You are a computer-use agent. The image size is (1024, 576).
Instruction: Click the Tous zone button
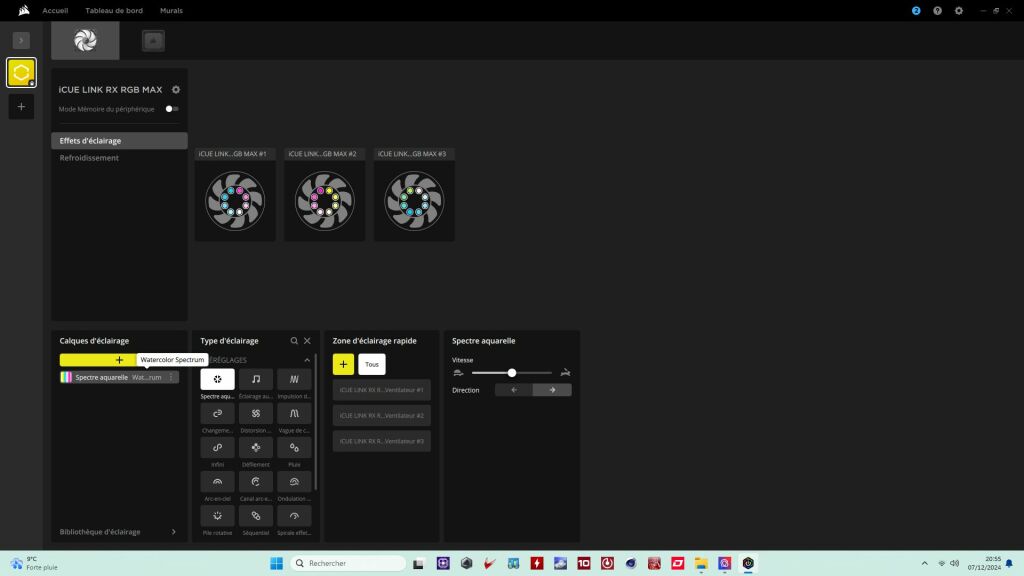pos(372,364)
